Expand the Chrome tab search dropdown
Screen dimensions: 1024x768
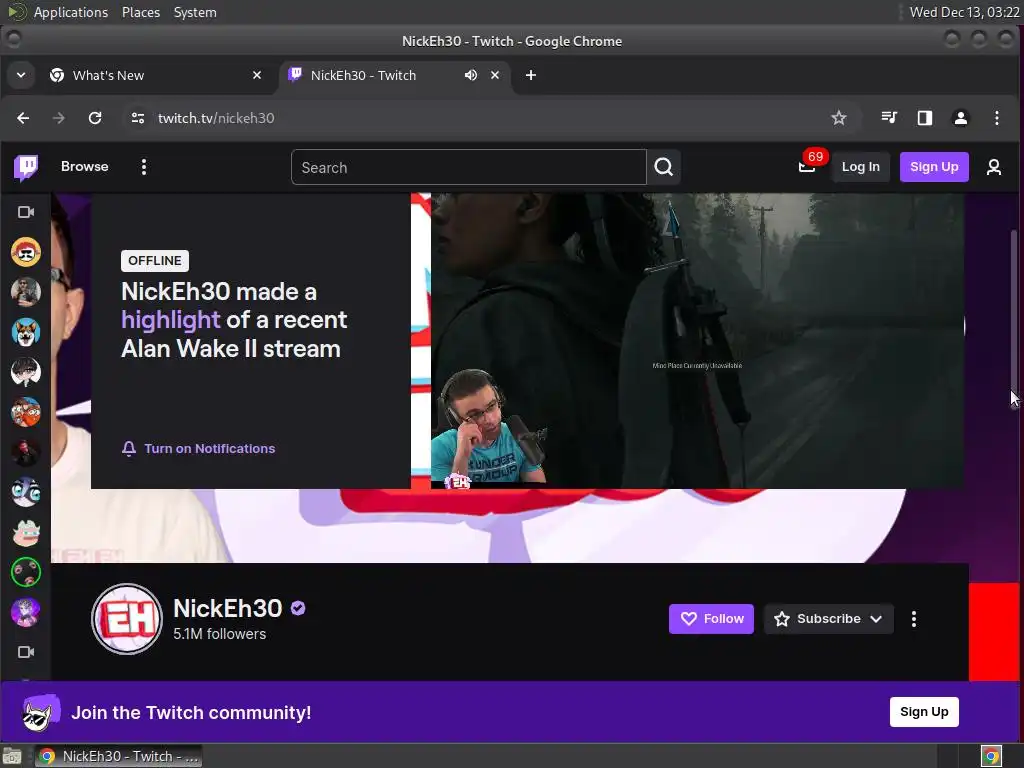click(21, 75)
